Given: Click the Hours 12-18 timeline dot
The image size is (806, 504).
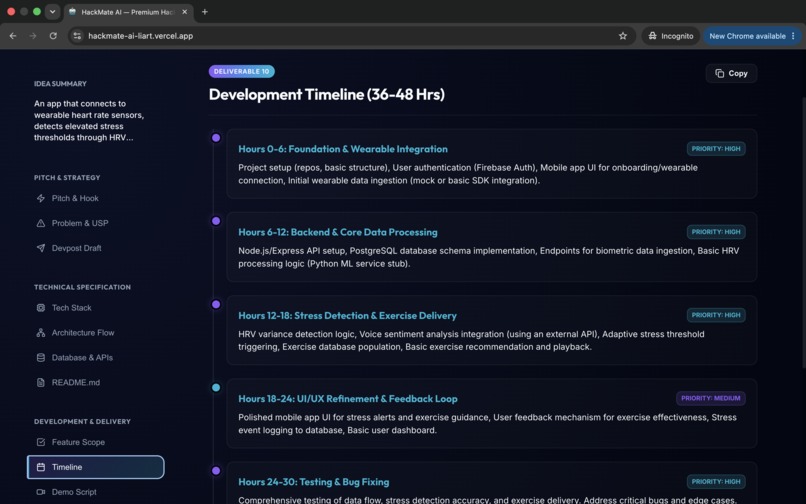Looking at the screenshot, I should (x=216, y=304).
